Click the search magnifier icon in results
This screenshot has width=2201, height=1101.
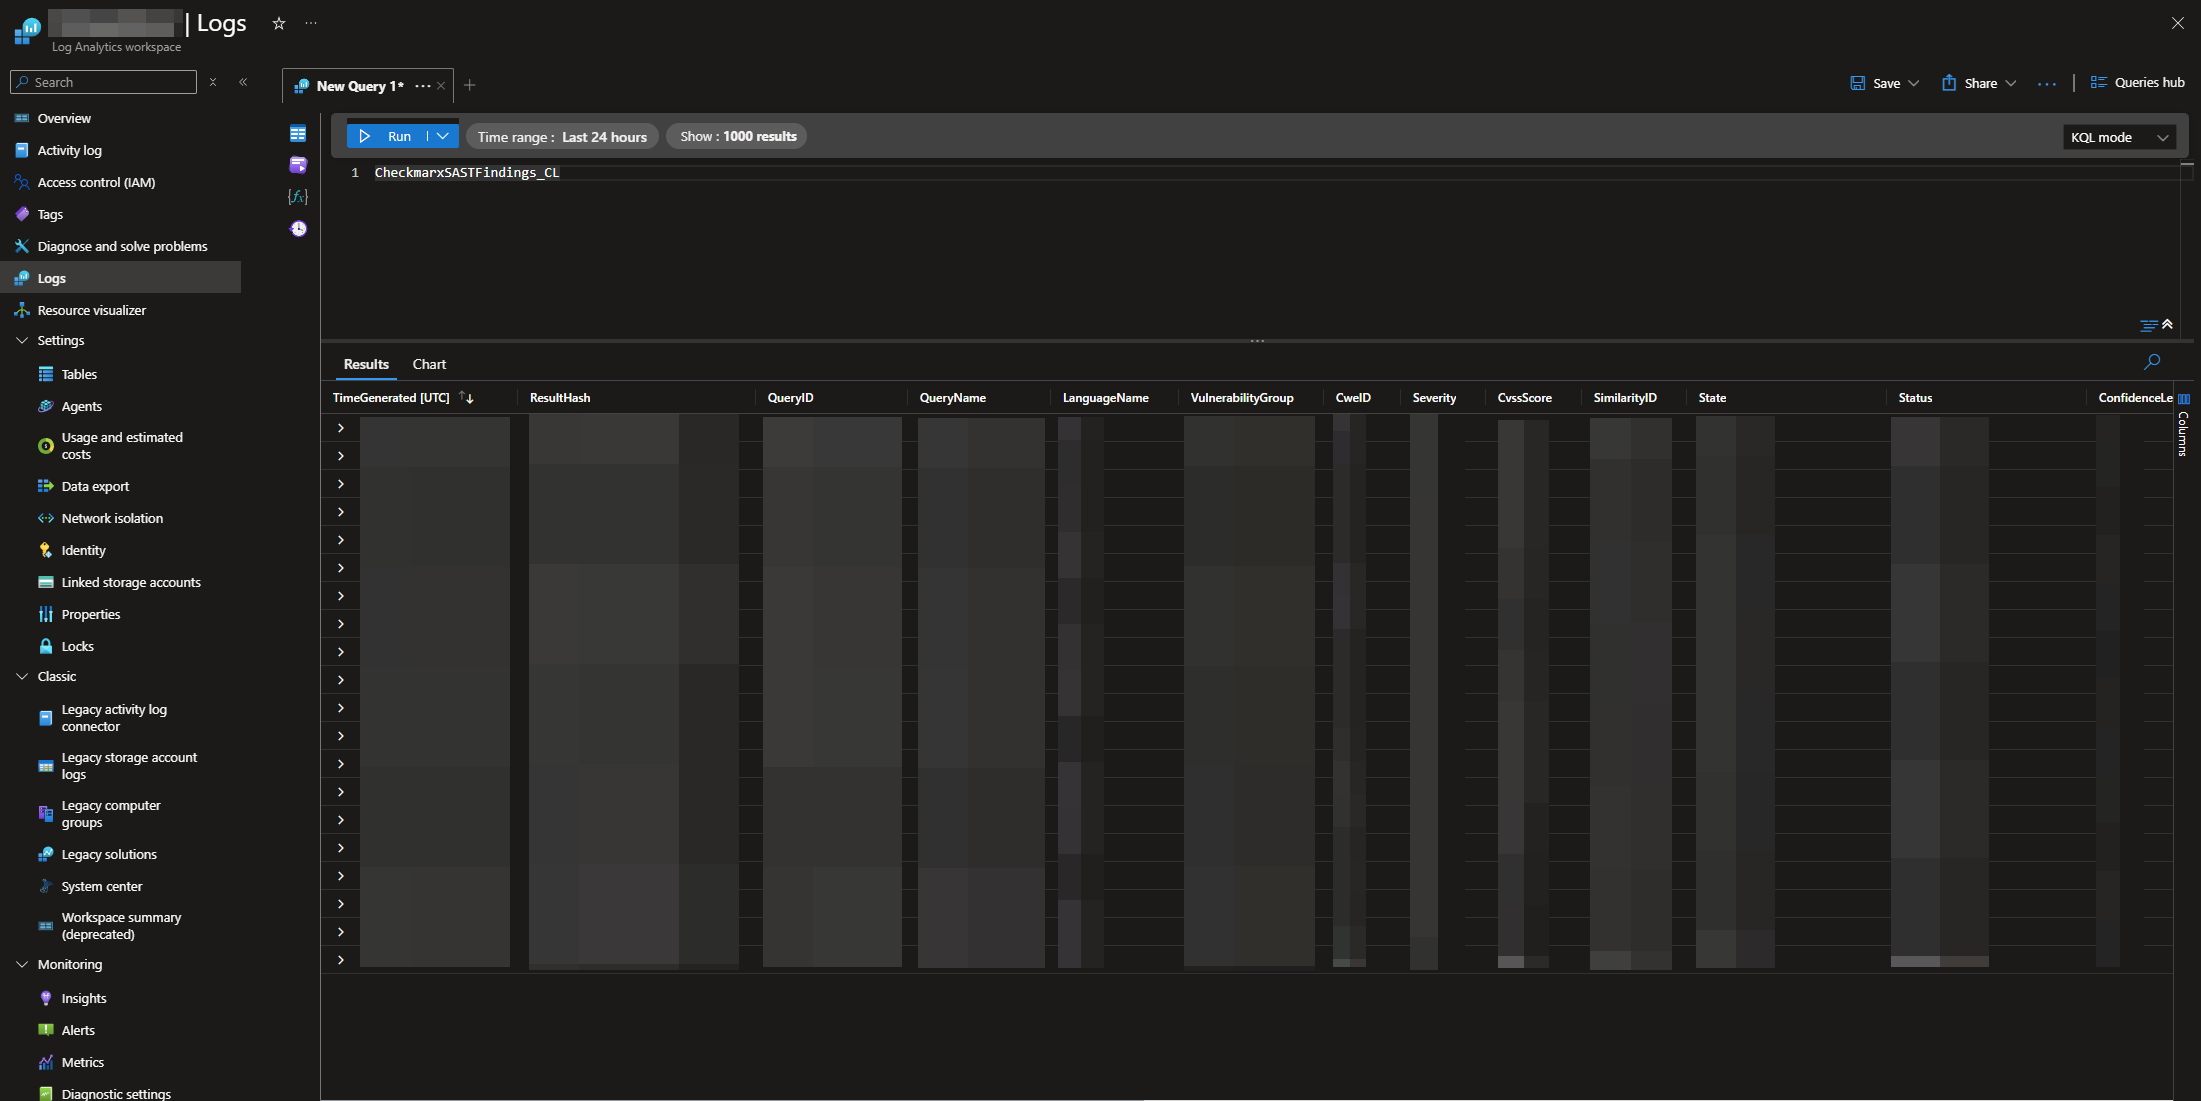coord(2152,362)
